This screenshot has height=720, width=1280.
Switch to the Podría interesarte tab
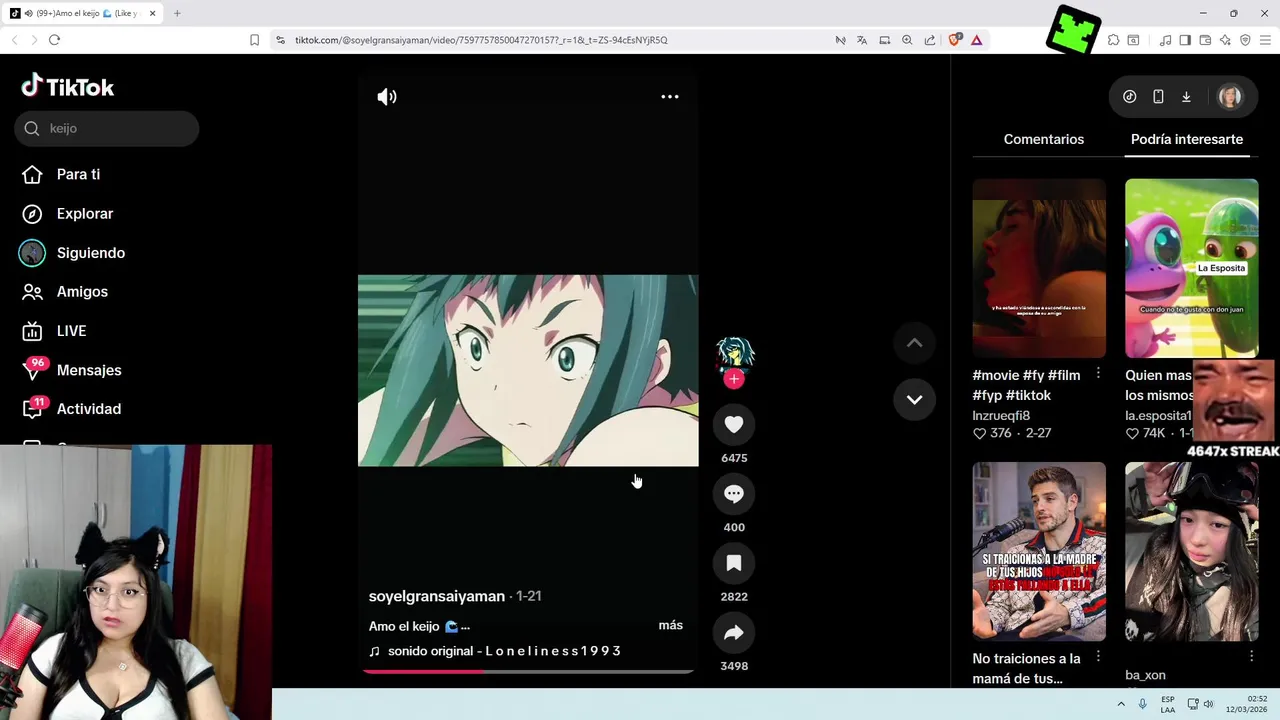[1187, 139]
